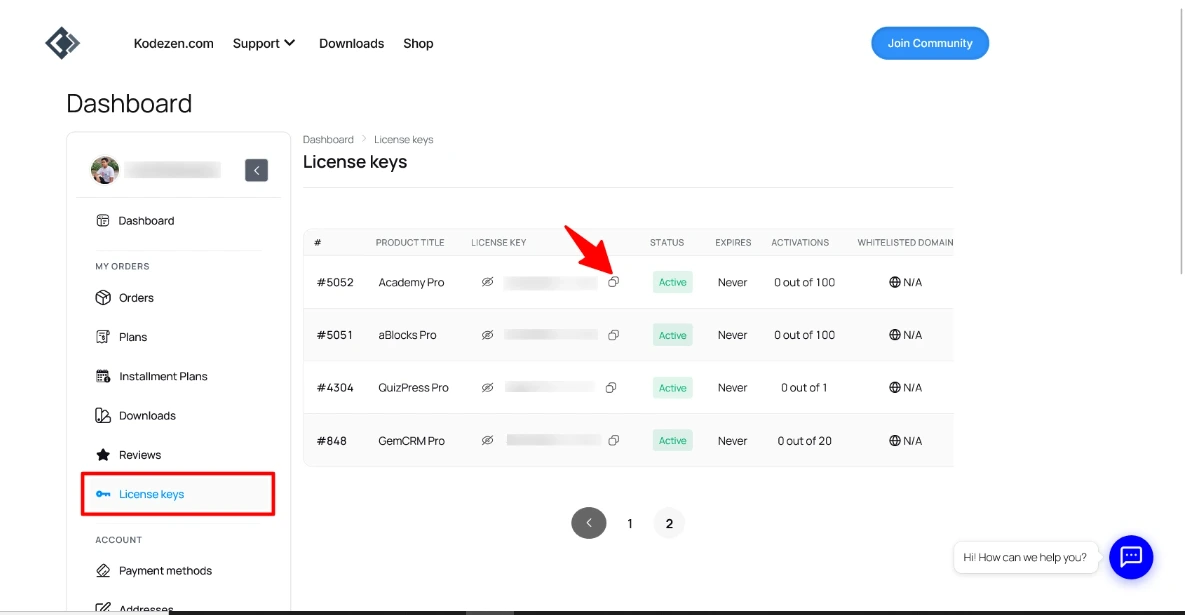
Task: Reveal the QuizPress Pro license key
Action: point(487,388)
